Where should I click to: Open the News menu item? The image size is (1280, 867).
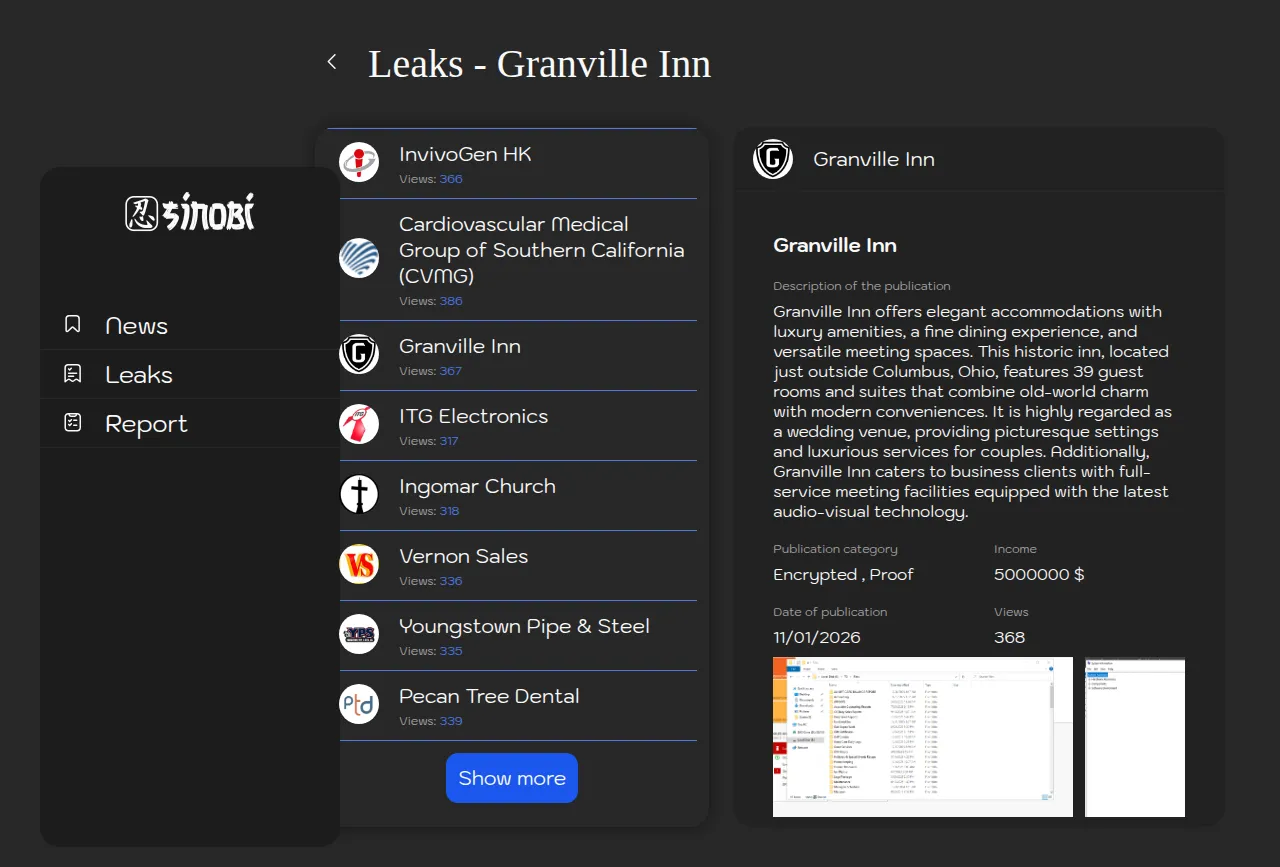137,326
